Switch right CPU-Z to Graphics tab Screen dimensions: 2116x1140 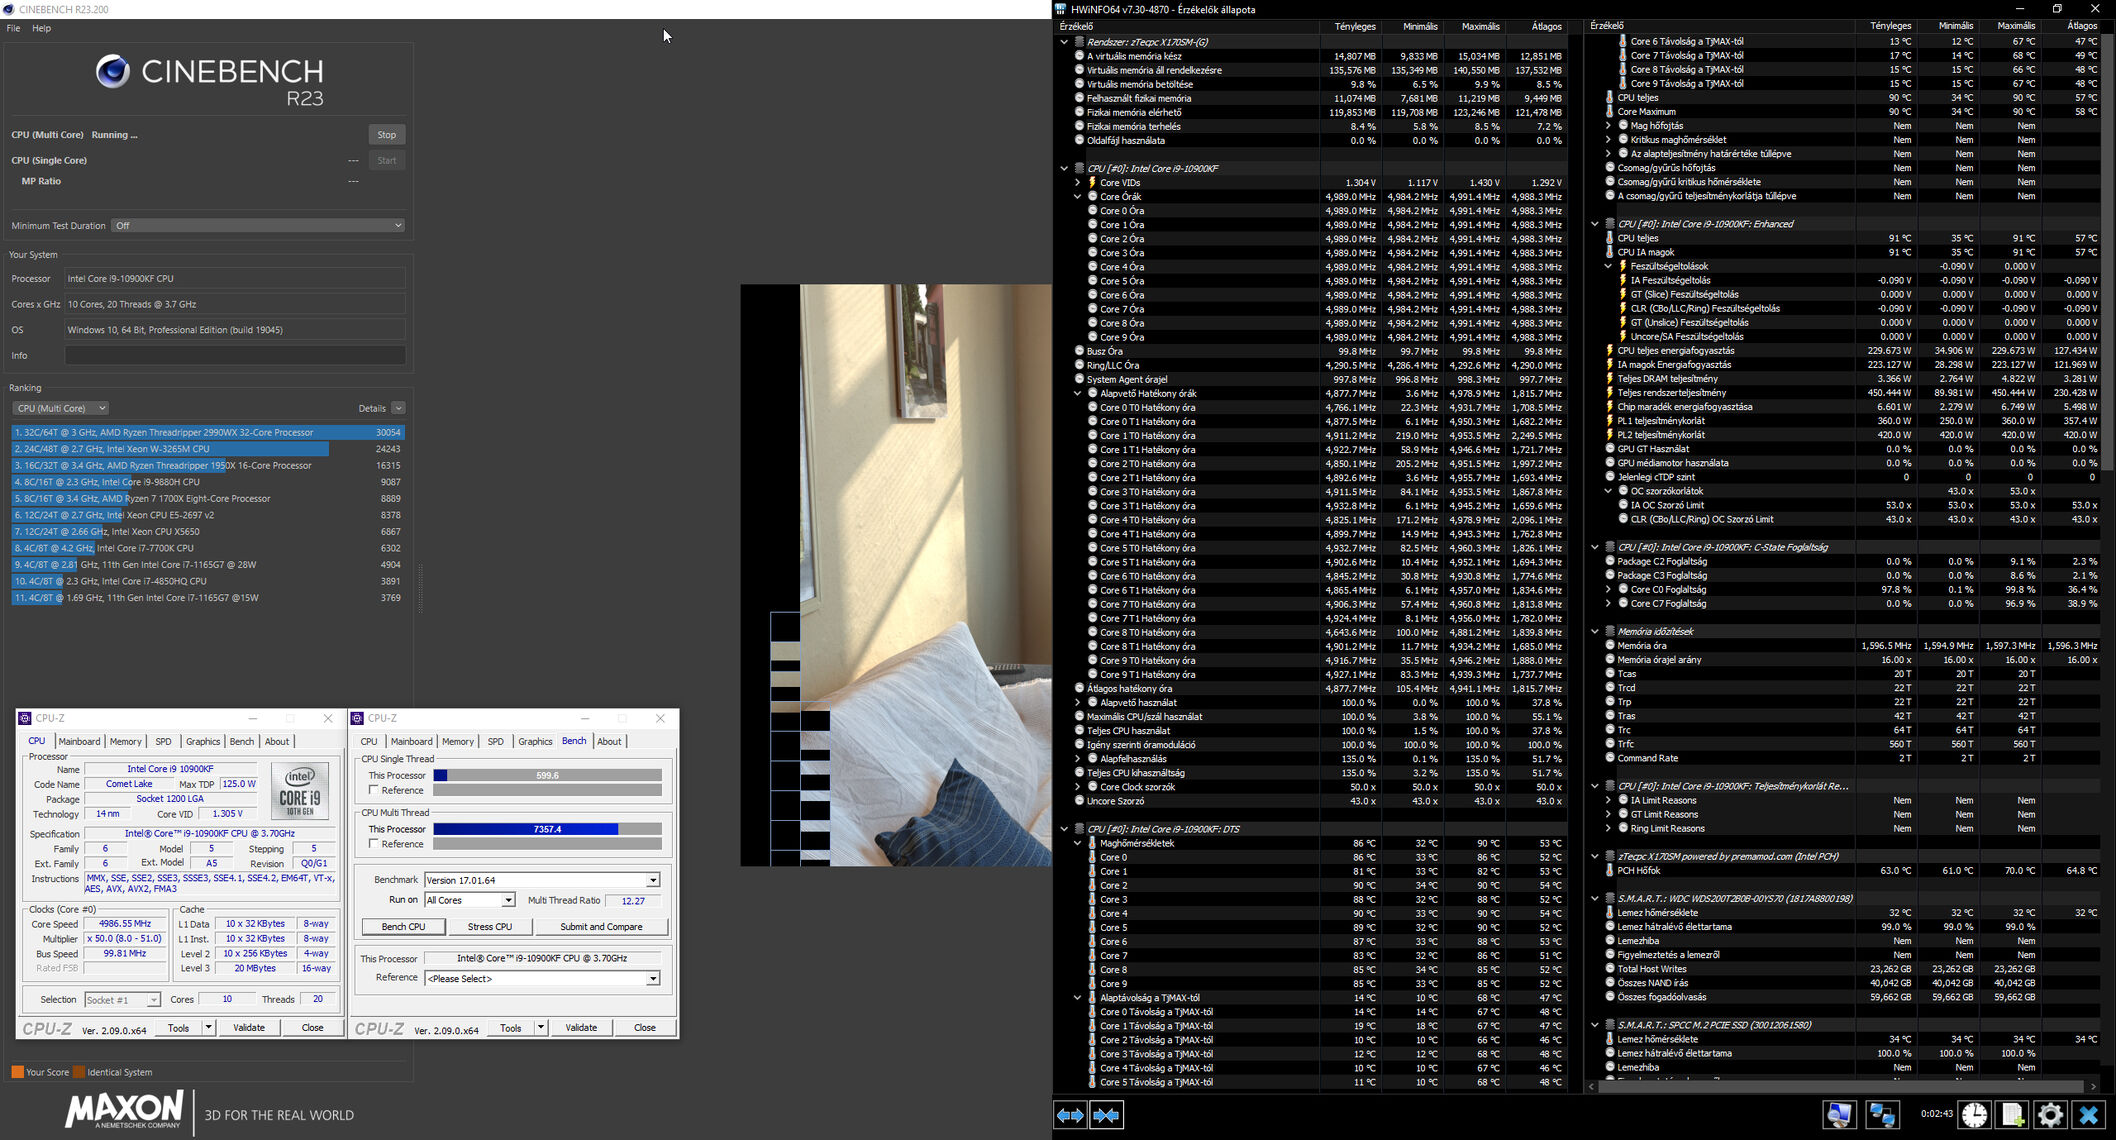click(x=535, y=741)
